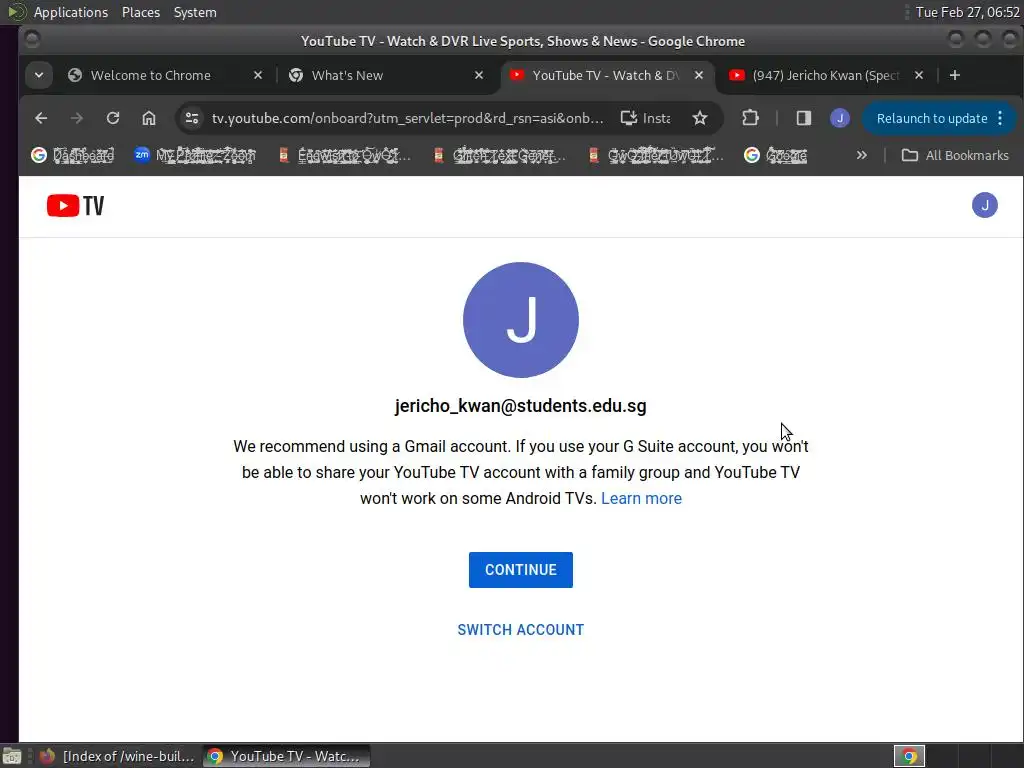This screenshot has height=768, width=1024.
Task: Open the System menu
Action: [x=195, y=12]
